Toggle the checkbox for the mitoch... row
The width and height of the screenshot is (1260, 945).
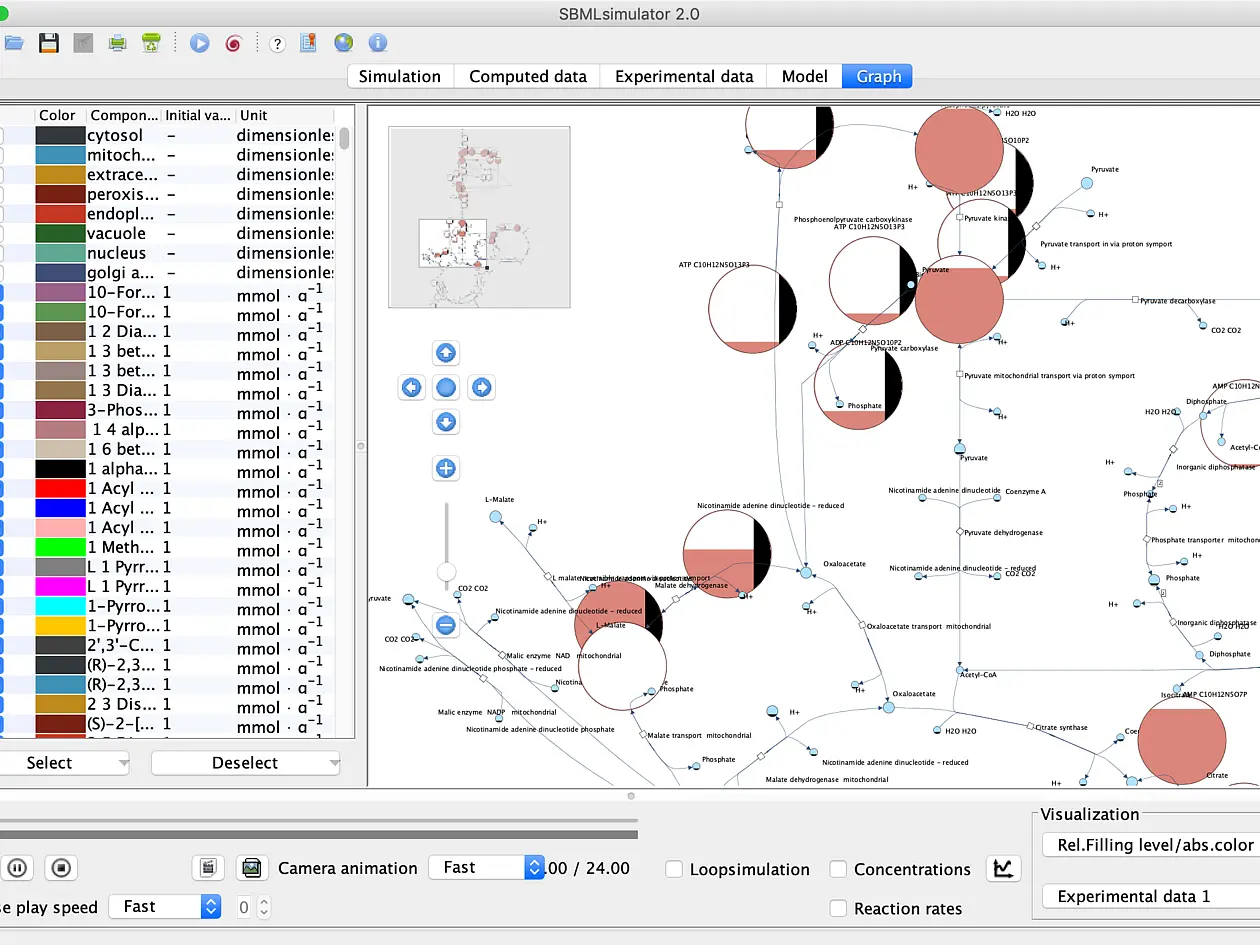(x=1, y=155)
